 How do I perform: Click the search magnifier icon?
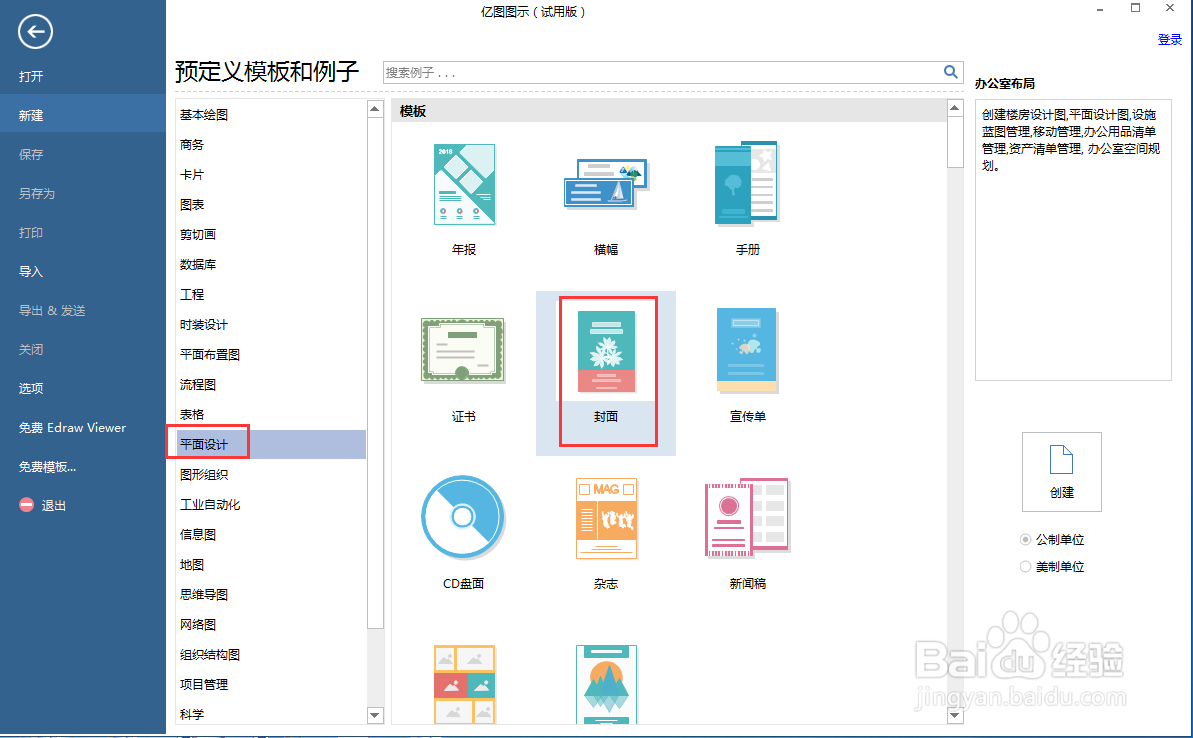click(x=950, y=72)
